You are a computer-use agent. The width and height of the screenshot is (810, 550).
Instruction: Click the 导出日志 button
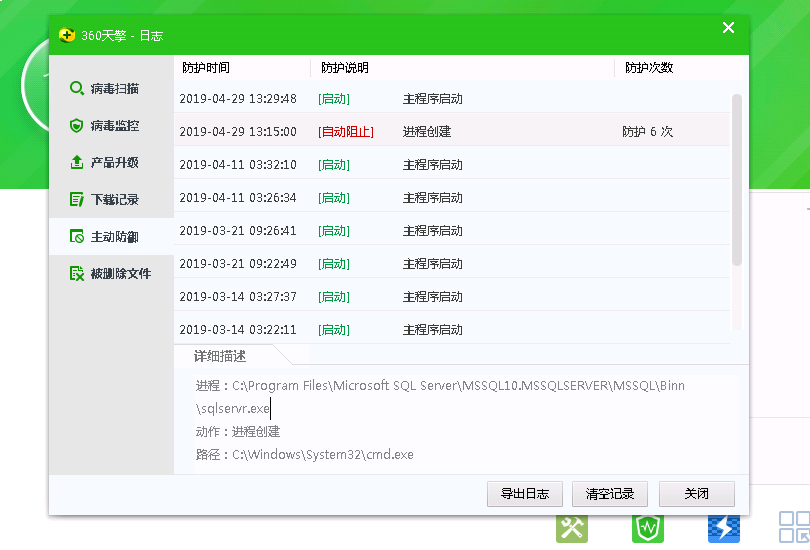point(524,494)
